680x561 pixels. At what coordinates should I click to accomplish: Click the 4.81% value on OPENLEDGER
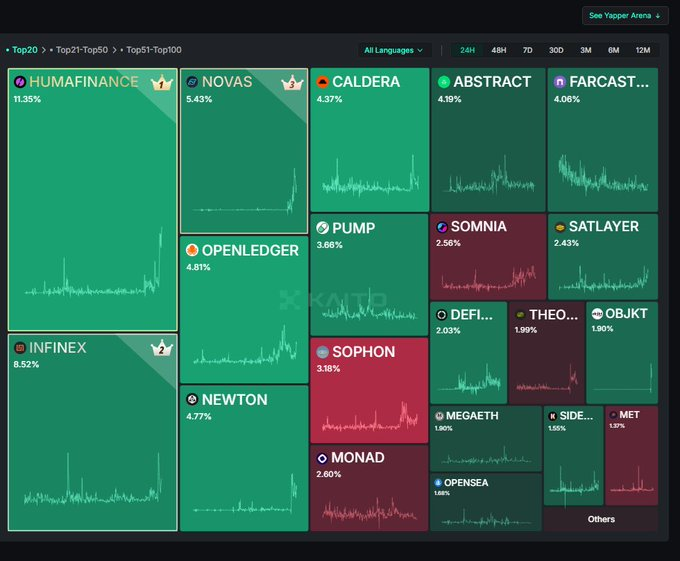[198, 267]
